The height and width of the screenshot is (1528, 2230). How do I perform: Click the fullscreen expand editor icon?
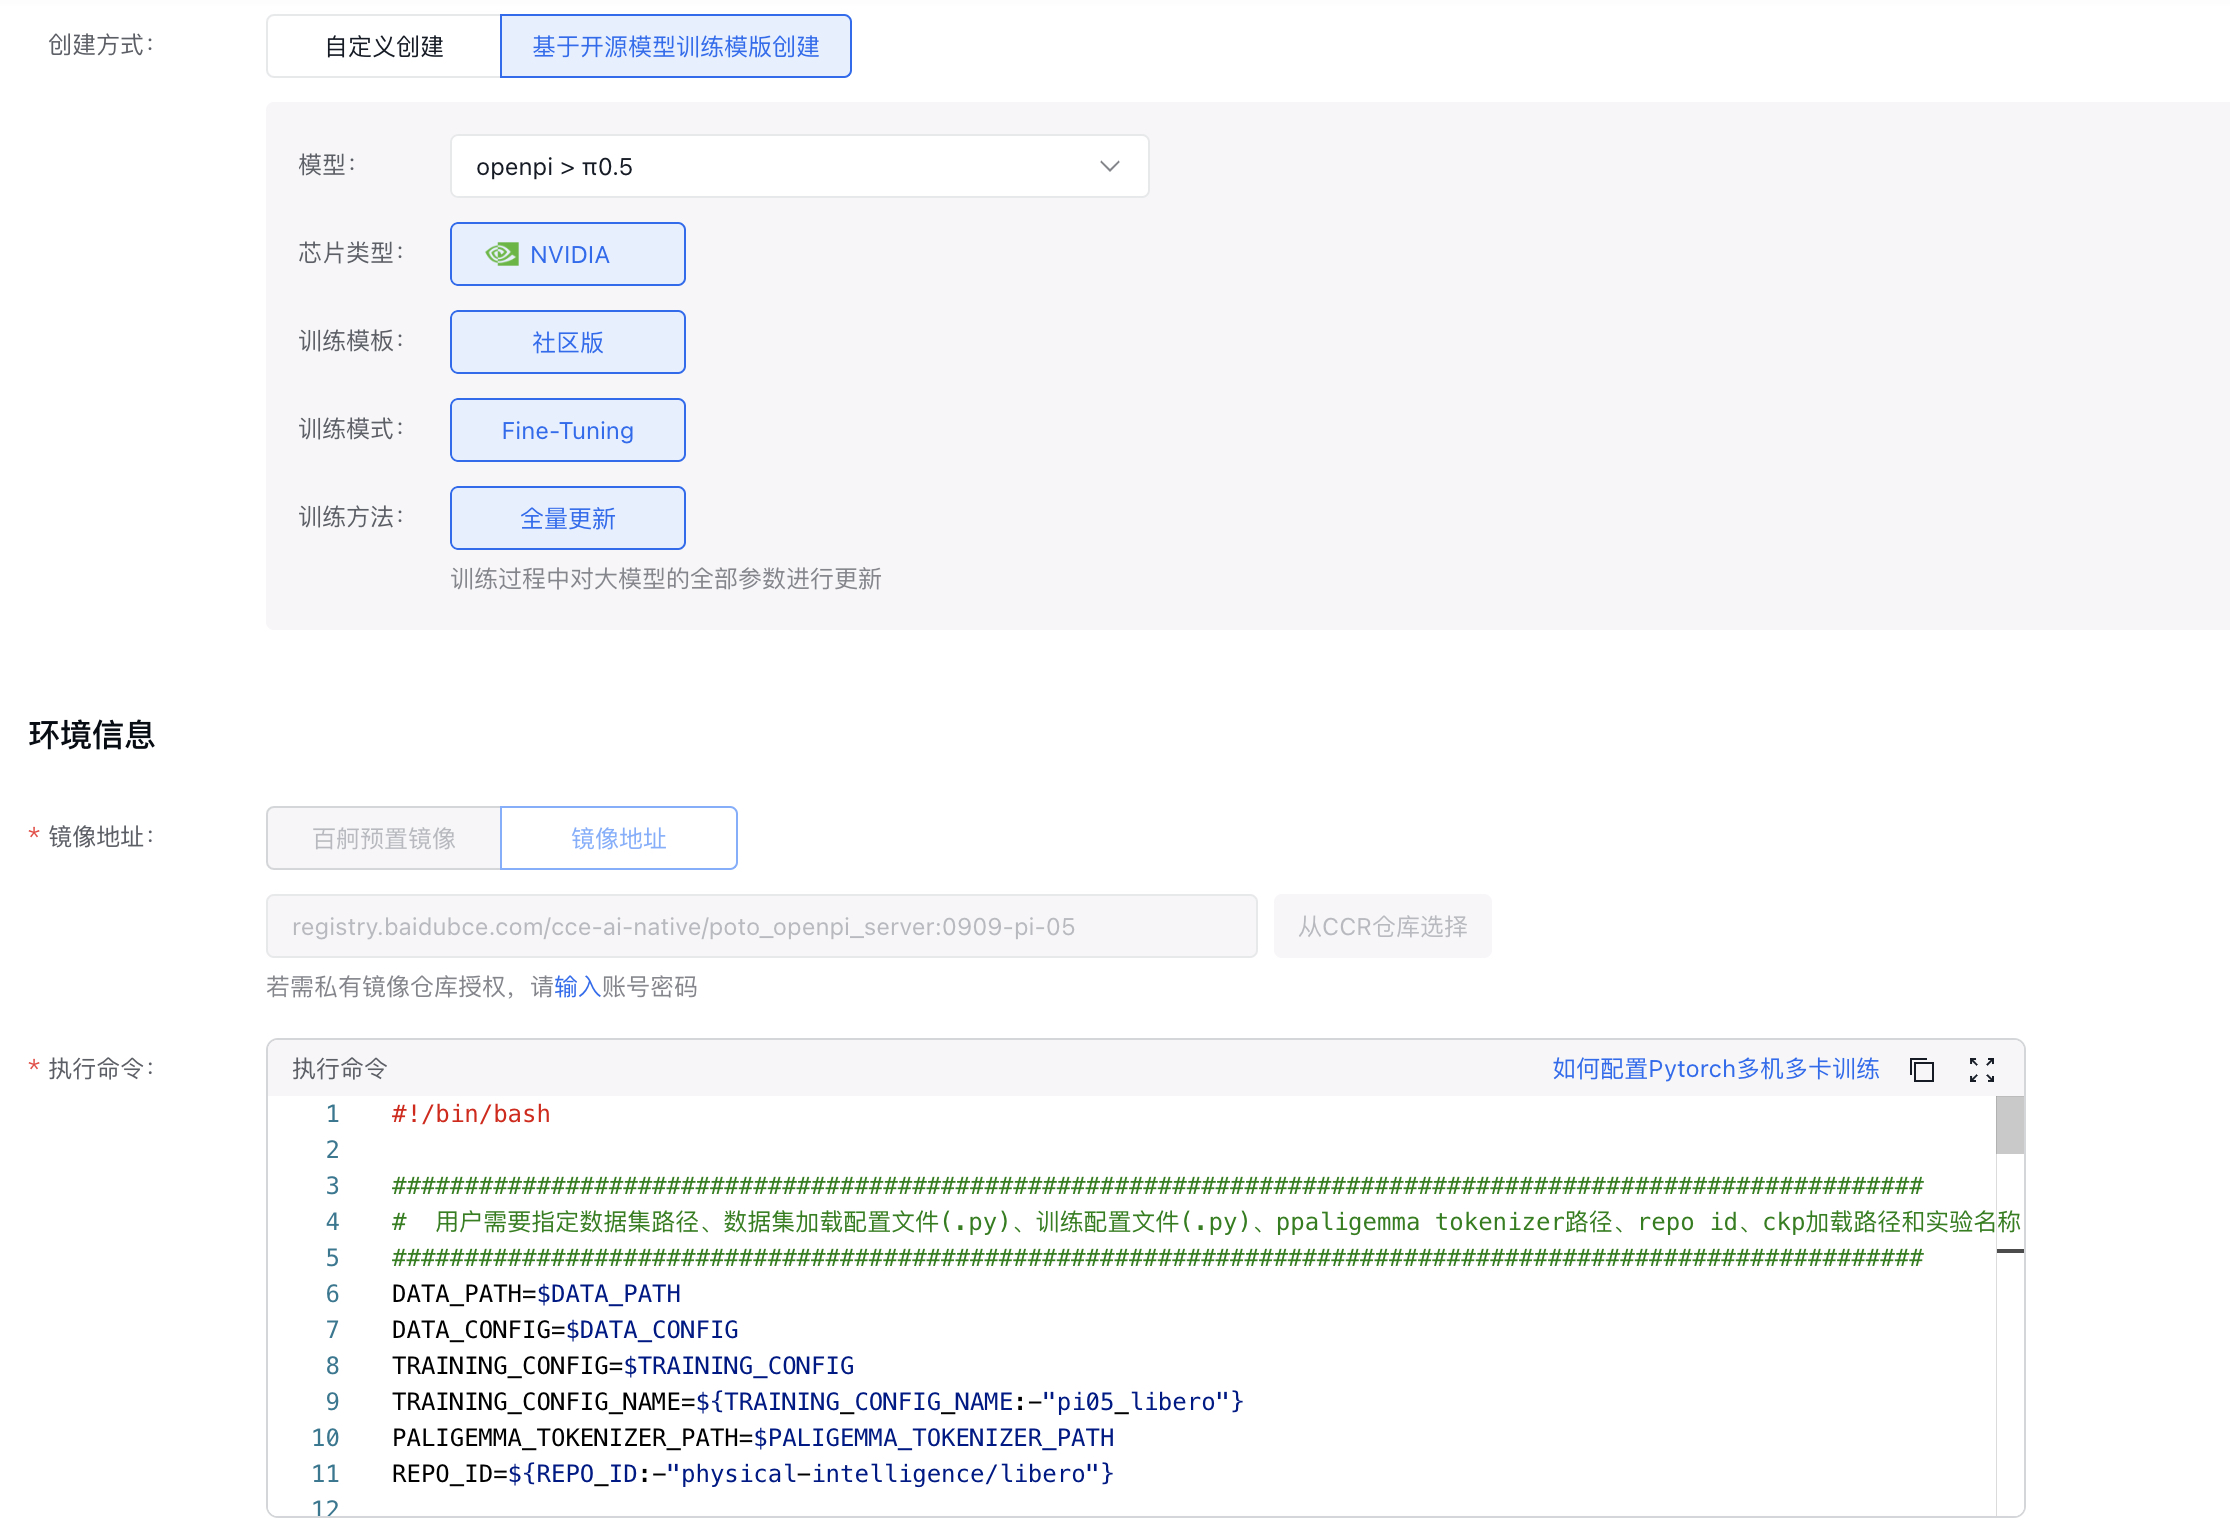click(1981, 1069)
